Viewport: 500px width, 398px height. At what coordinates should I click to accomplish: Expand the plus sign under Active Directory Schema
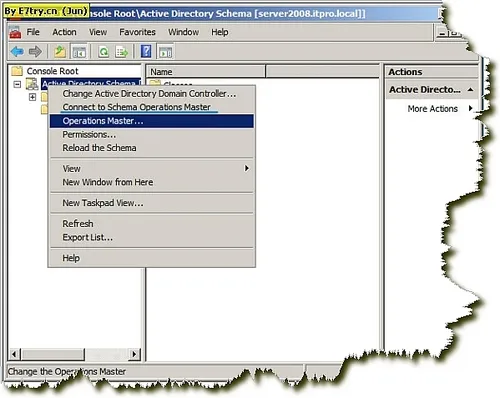[32, 97]
